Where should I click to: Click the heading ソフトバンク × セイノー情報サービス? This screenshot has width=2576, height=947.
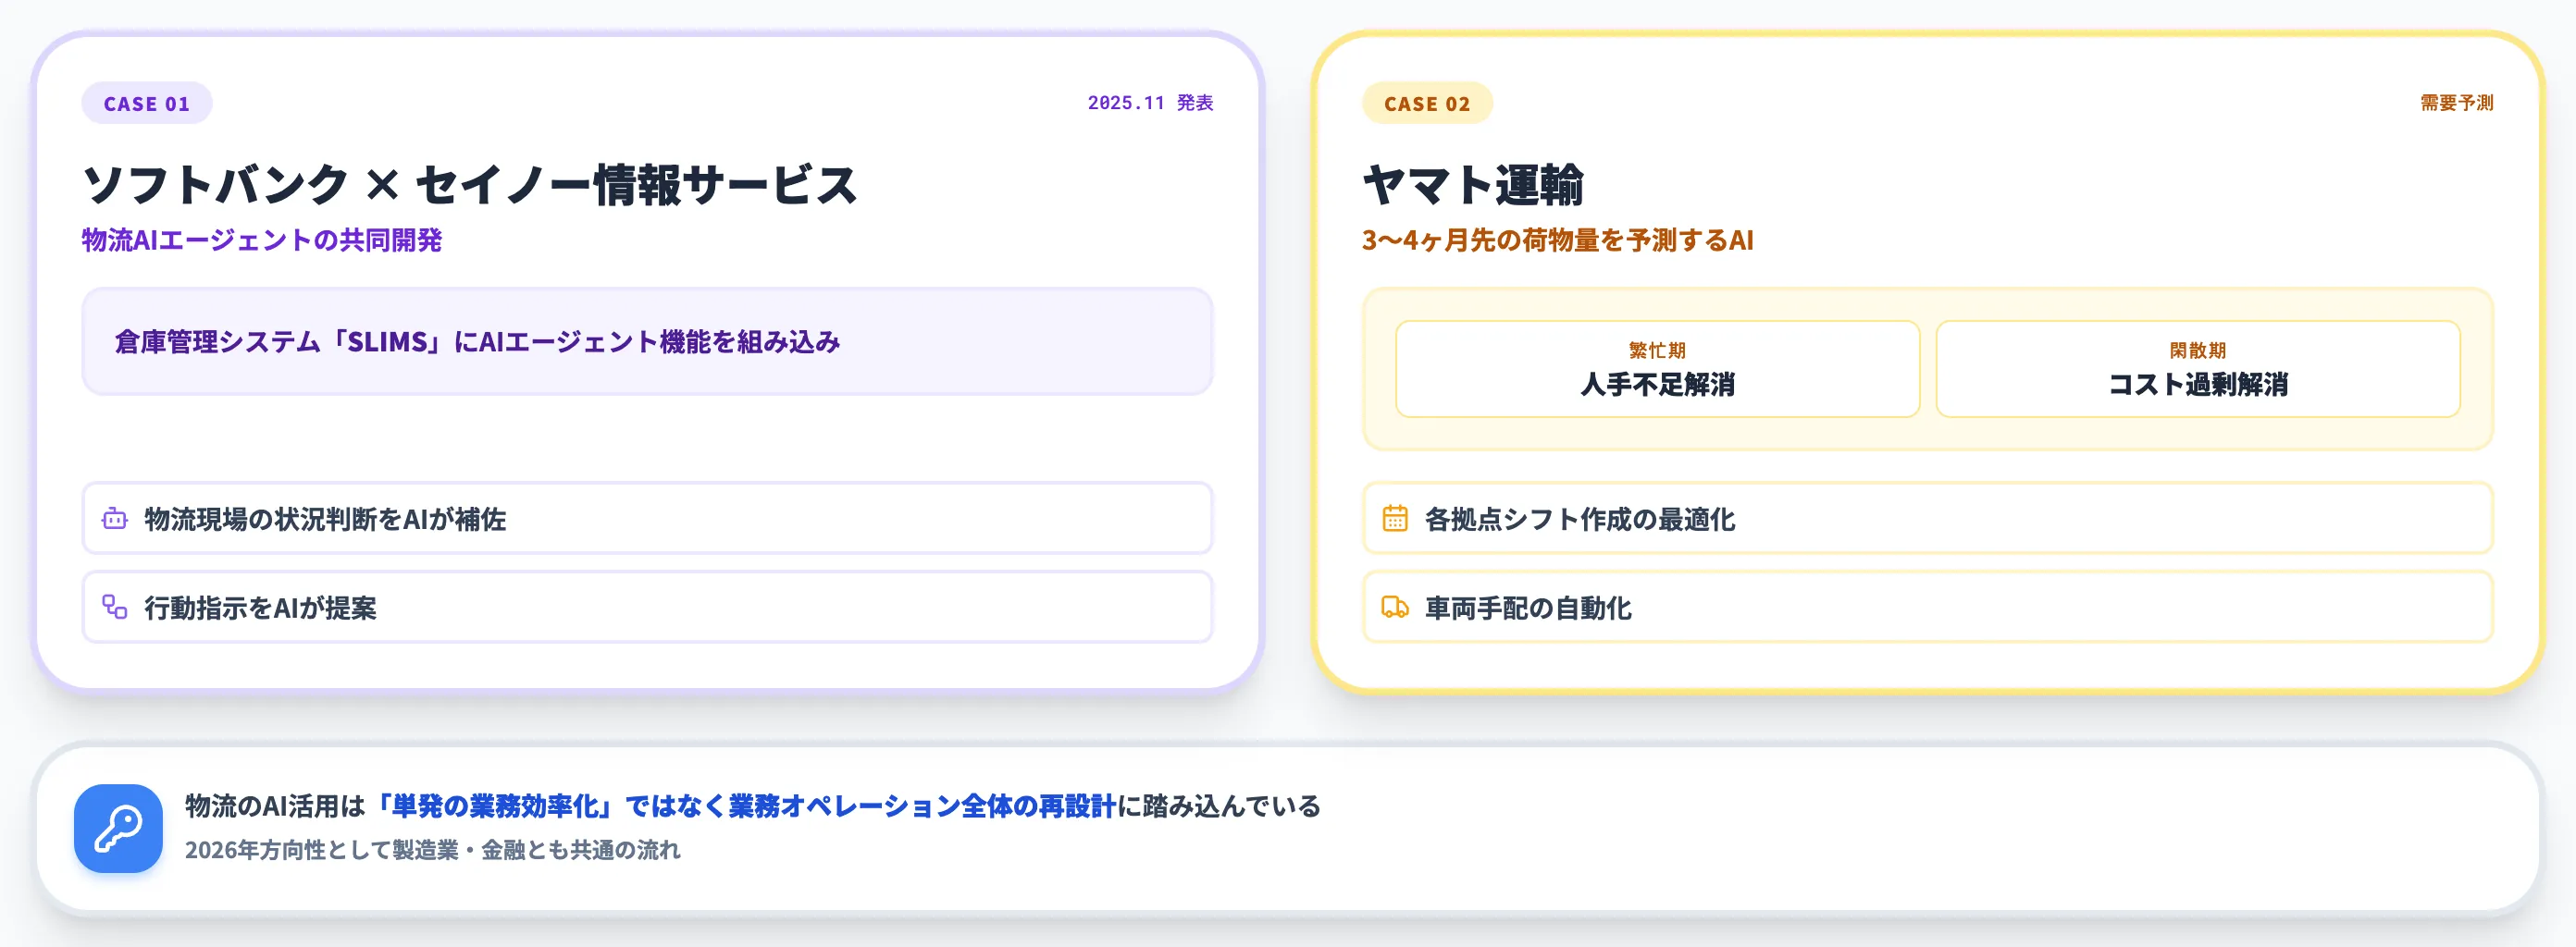tap(470, 185)
